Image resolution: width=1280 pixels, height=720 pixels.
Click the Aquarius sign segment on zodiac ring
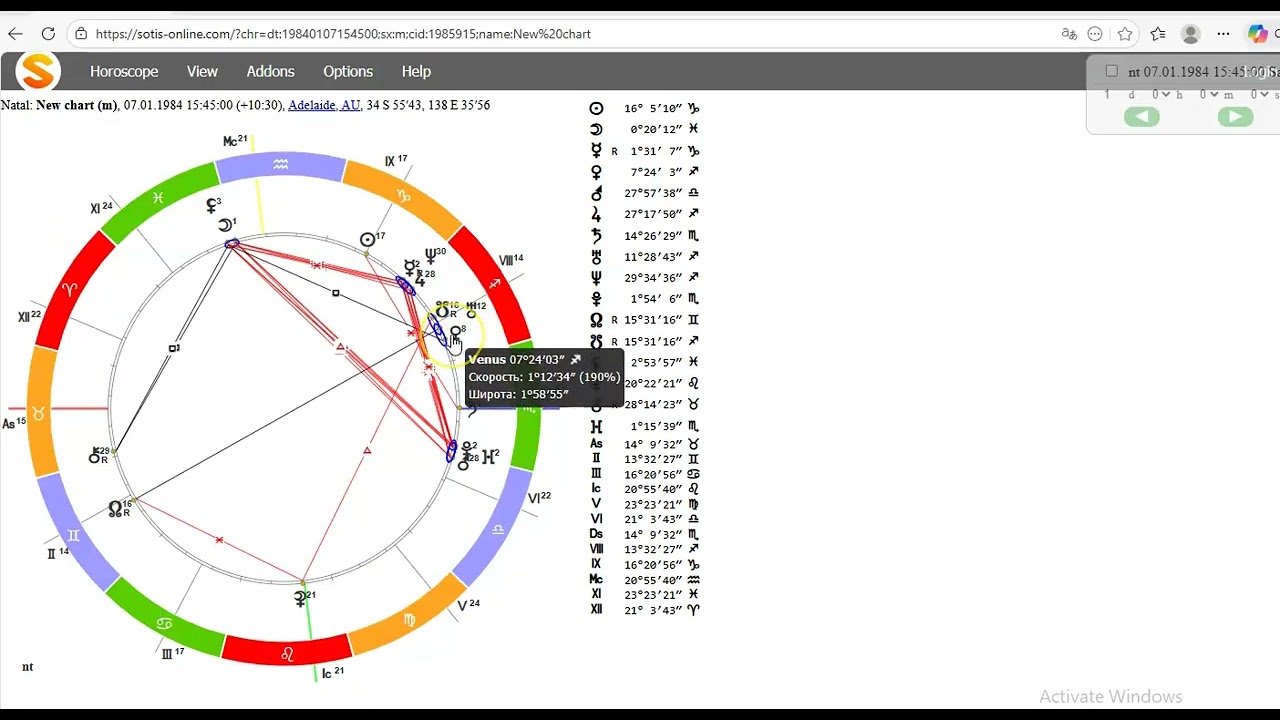pyautogui.click(x=280, y=165)
